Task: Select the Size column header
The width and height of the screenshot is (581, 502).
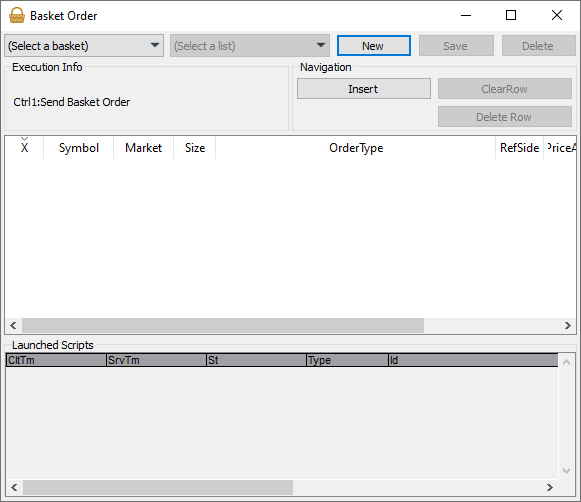Action: tap(195, 148)
